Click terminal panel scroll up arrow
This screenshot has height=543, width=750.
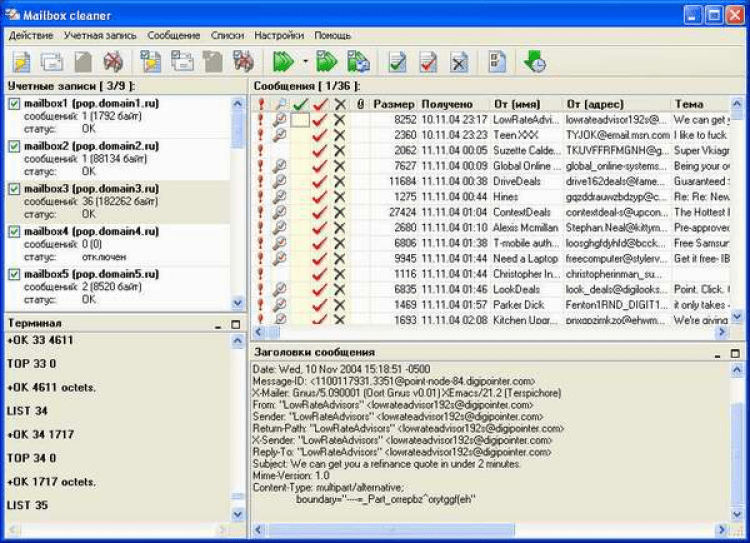(x=238, y=341)
